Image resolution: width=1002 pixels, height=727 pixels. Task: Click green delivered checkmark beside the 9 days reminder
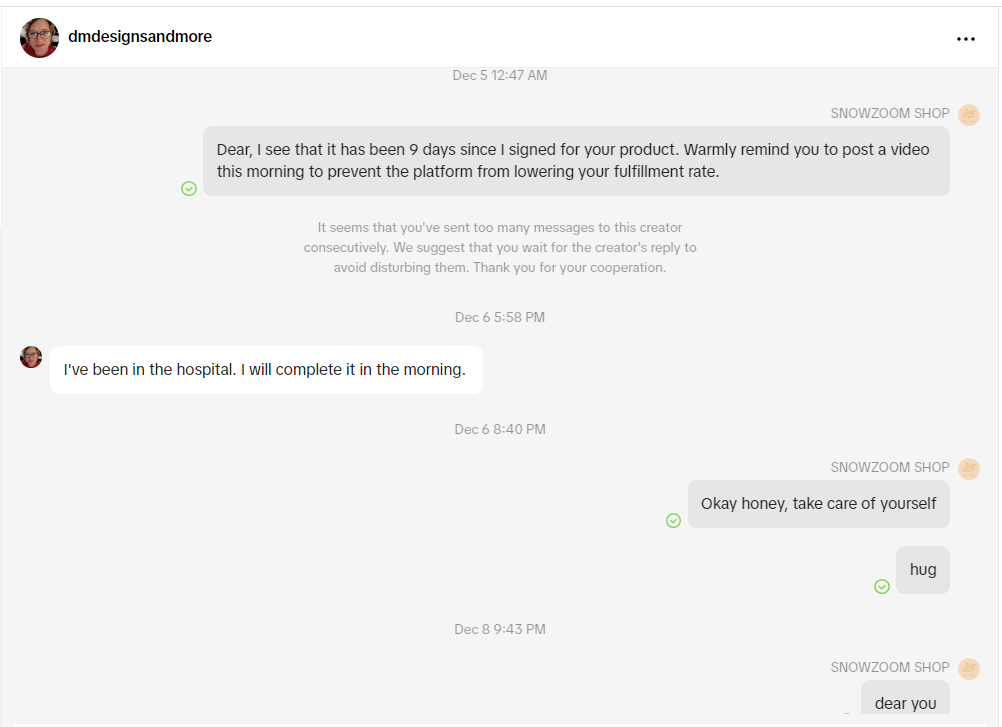coord(189,188)
